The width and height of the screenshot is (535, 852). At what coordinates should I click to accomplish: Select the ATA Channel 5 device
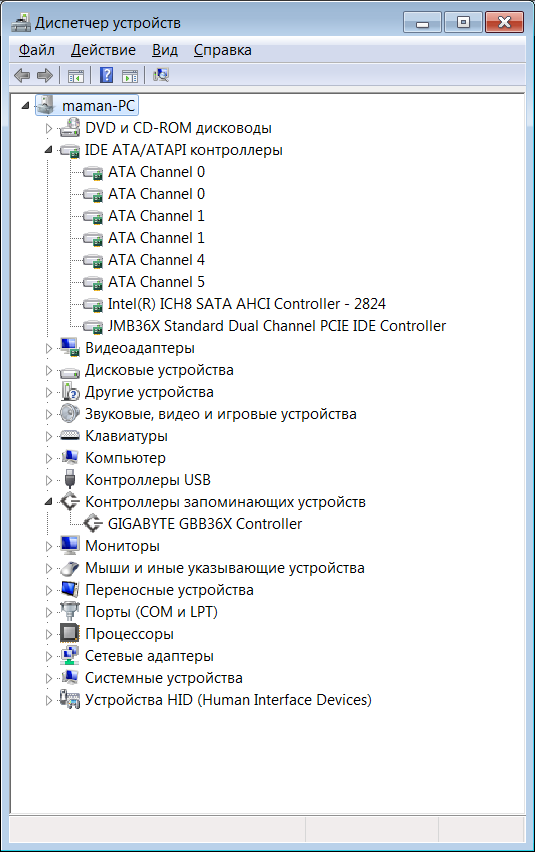pyautogui.click(x=156, y=282)
